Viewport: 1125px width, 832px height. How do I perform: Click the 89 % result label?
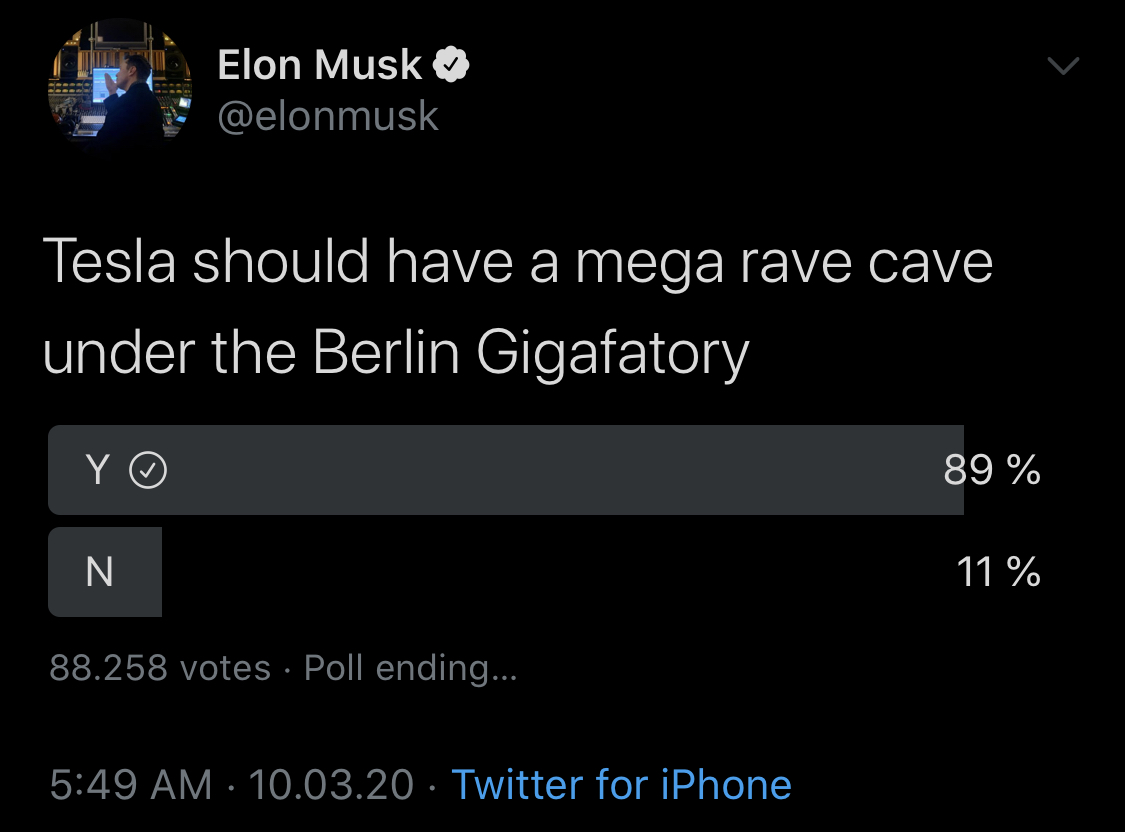992,469
